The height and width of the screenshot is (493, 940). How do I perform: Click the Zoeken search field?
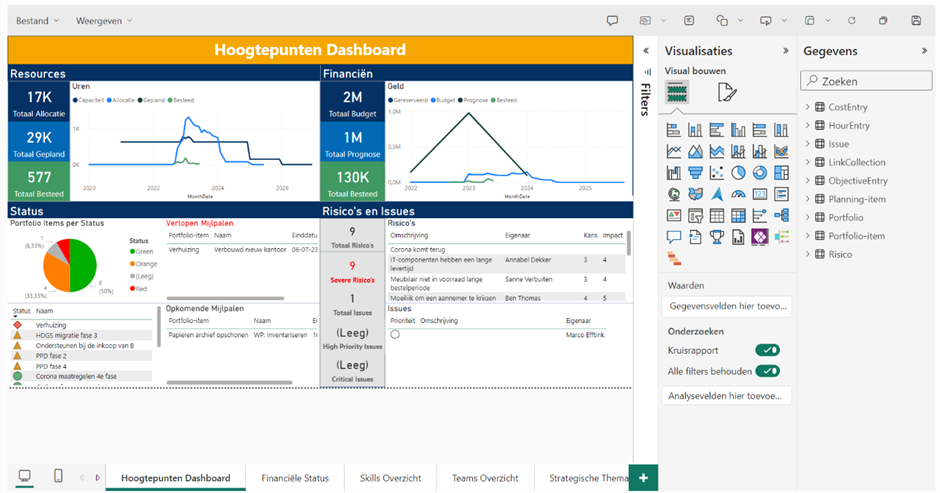click(x=866, y=81)
